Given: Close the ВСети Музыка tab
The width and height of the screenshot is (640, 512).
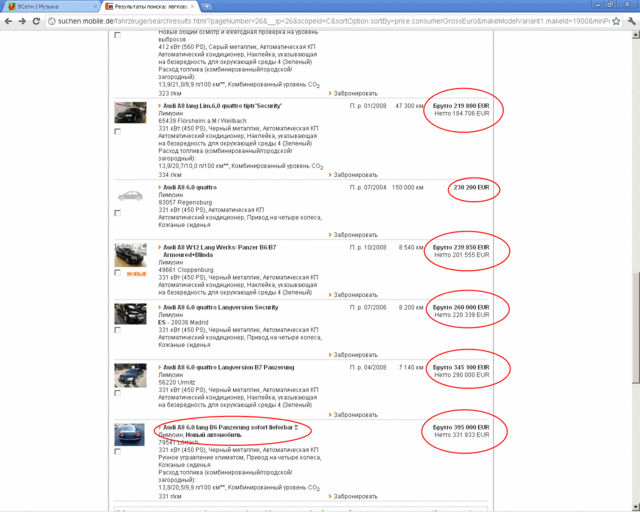Looking at the screenshot, I should [x=96, y=7].
